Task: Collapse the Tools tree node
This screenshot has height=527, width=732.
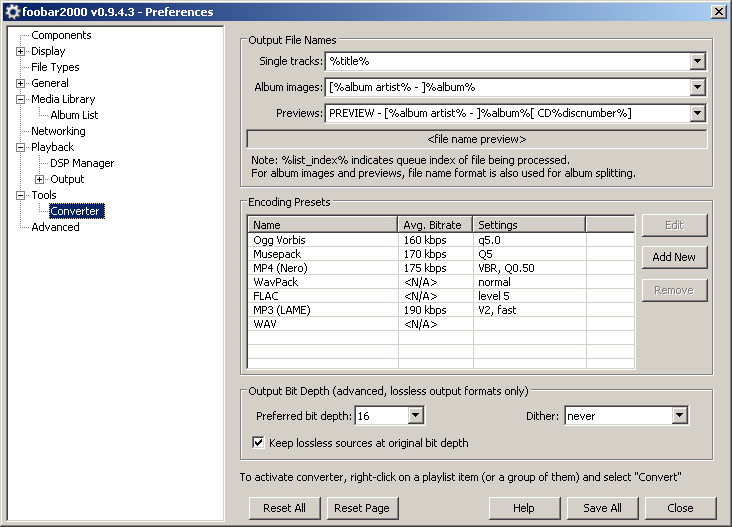Action: coord(20,195)
